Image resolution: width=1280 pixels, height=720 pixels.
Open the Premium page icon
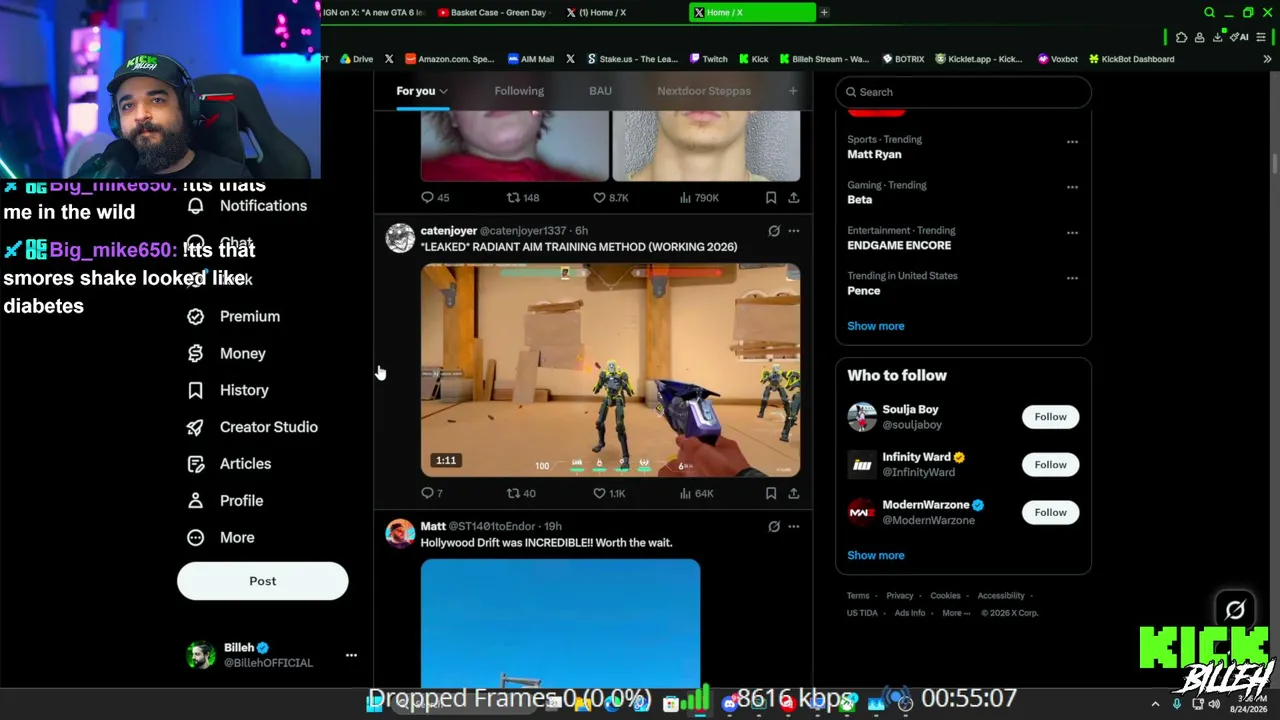coord(196,316)
